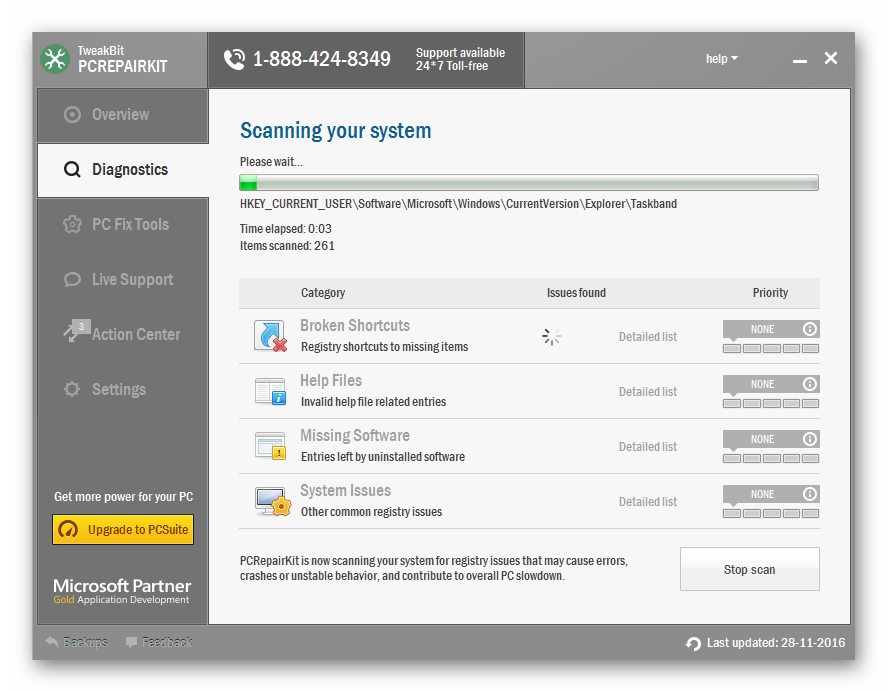Screen dimensions: 887x692
Task: Go to PC Fix Tools tab
Action: (123, 225)
